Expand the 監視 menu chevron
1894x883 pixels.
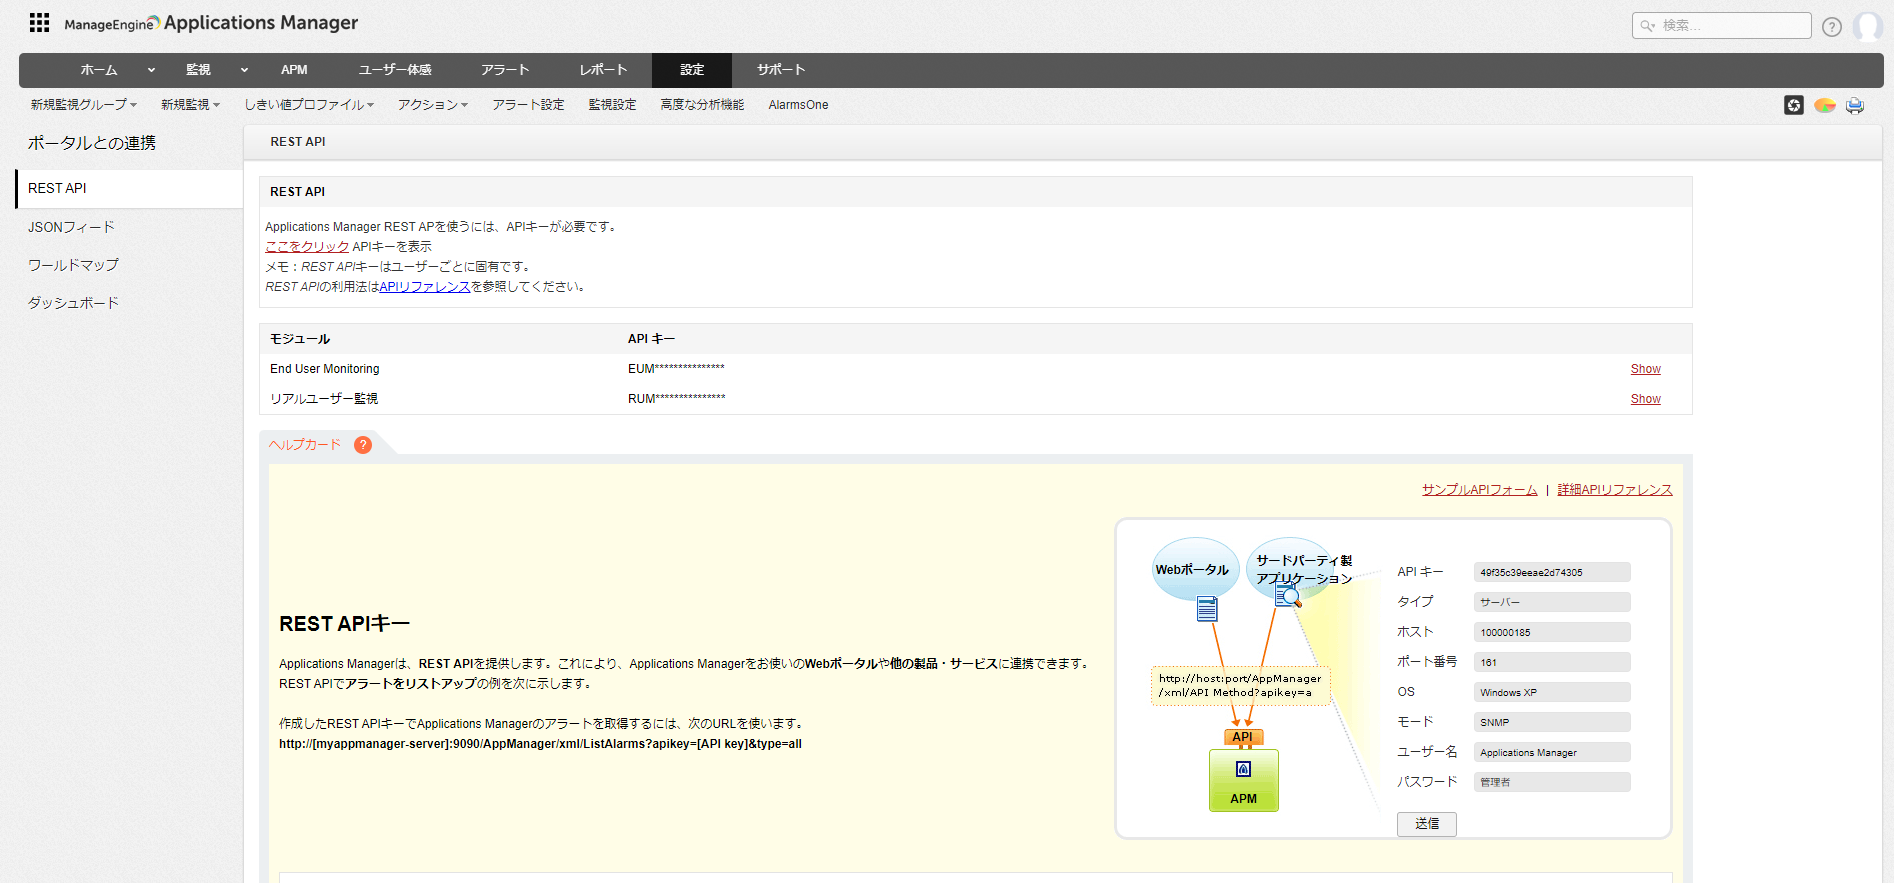click(x=244, y=70)
